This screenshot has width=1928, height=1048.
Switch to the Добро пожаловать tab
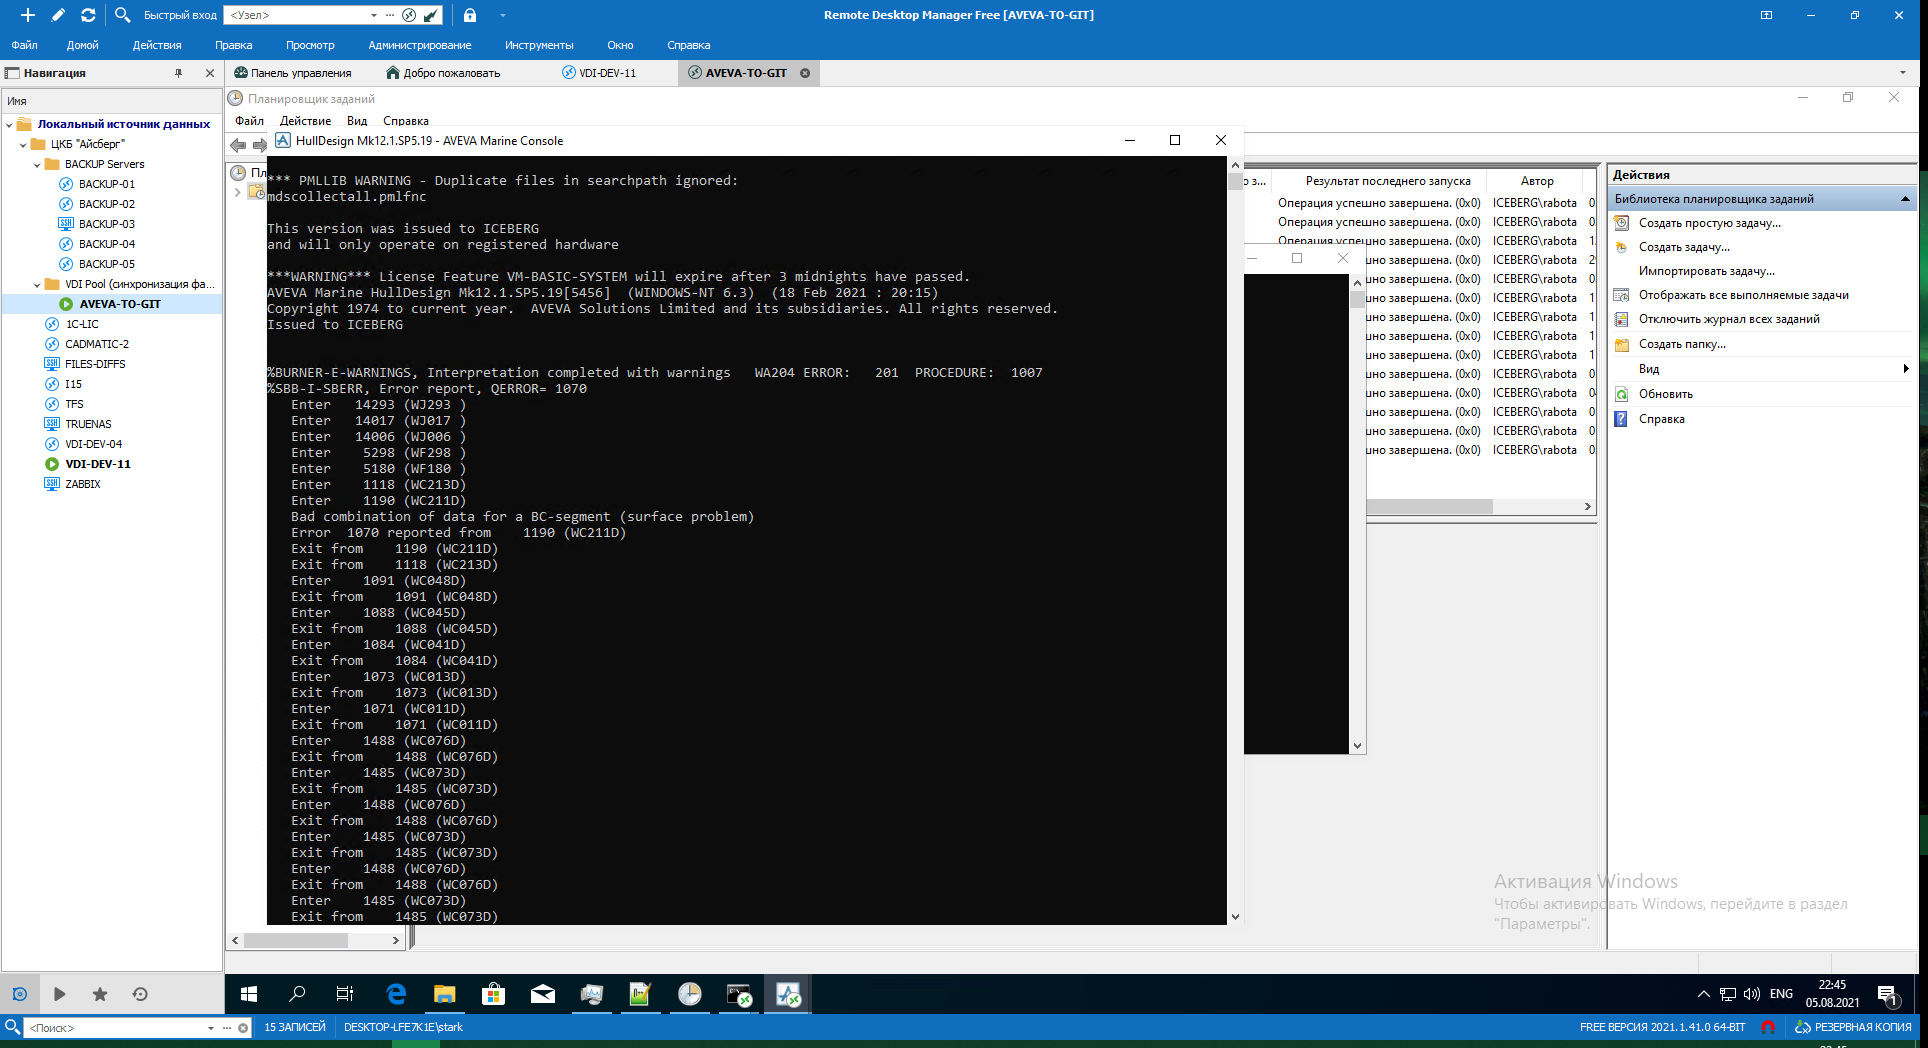(x=443, y=73)
